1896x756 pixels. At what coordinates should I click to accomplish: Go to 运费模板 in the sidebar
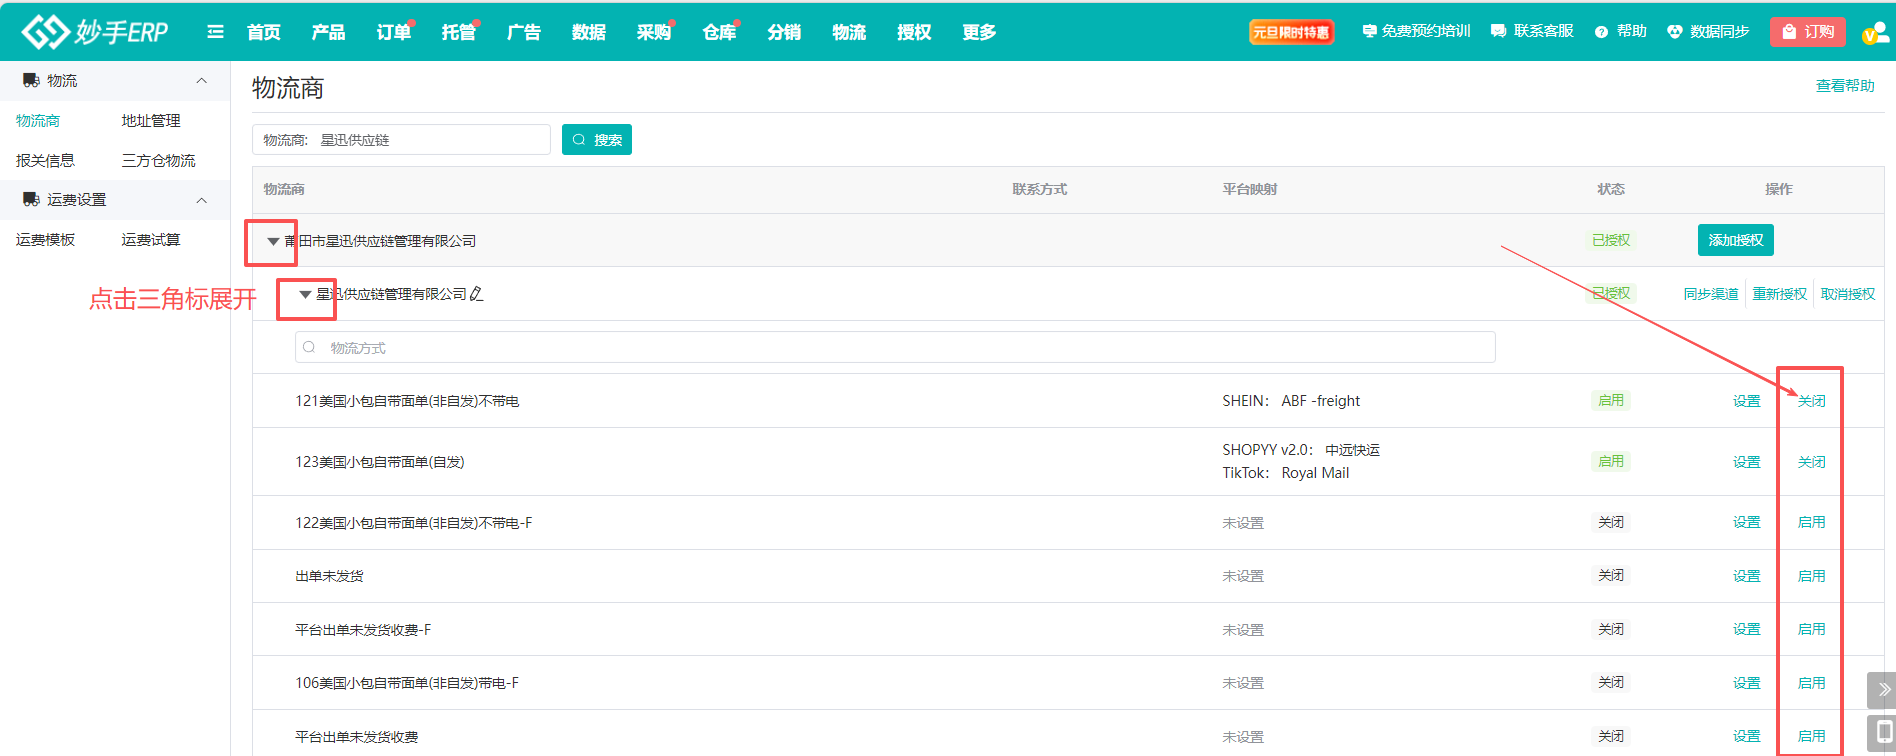pos(46,240)
